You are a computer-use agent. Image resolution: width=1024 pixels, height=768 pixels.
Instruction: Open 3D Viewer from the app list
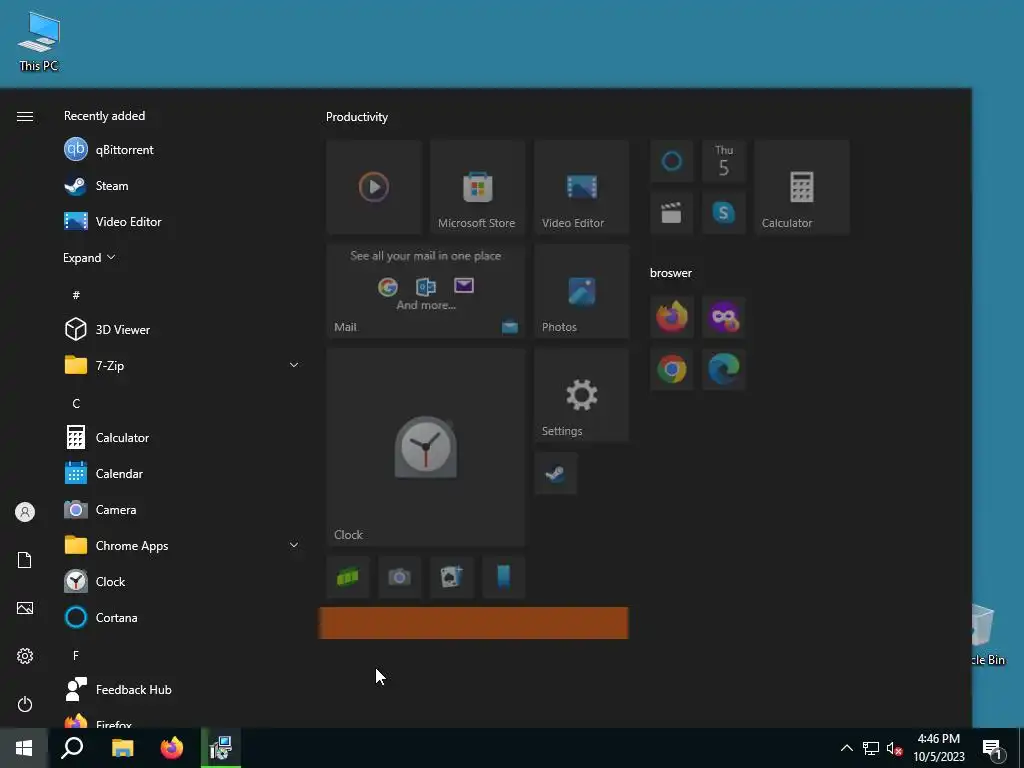(x=183, y=329)
